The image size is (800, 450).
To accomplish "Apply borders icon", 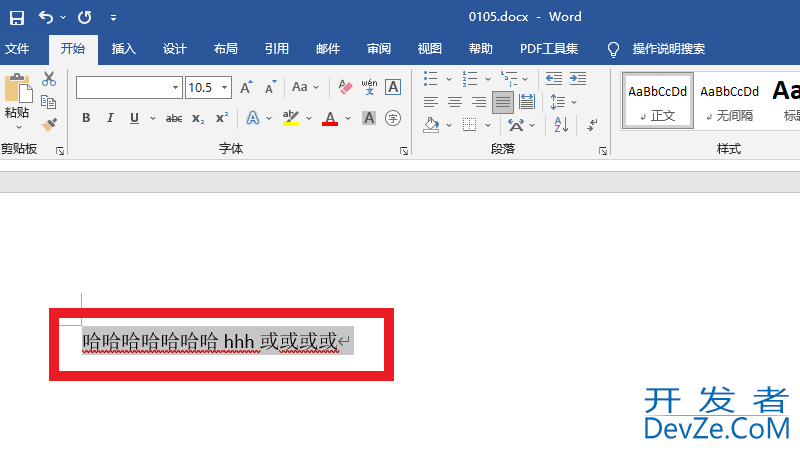I will pyautogui.click(x=469, y=124).
